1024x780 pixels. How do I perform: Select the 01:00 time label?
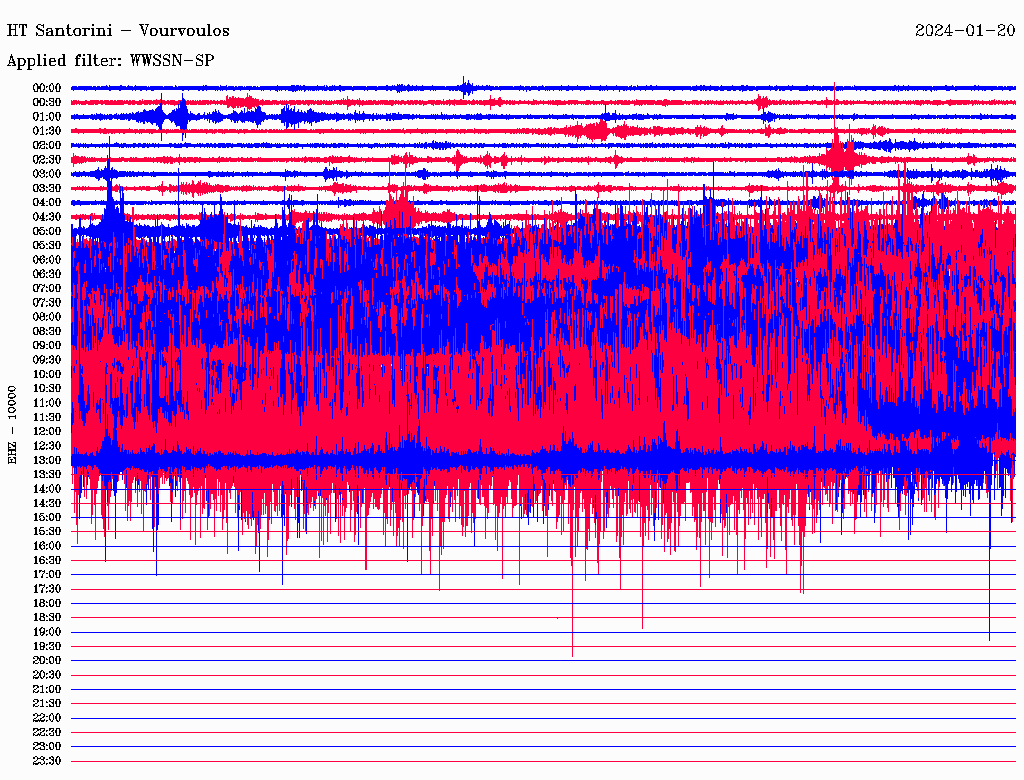[x=47, y=117]
